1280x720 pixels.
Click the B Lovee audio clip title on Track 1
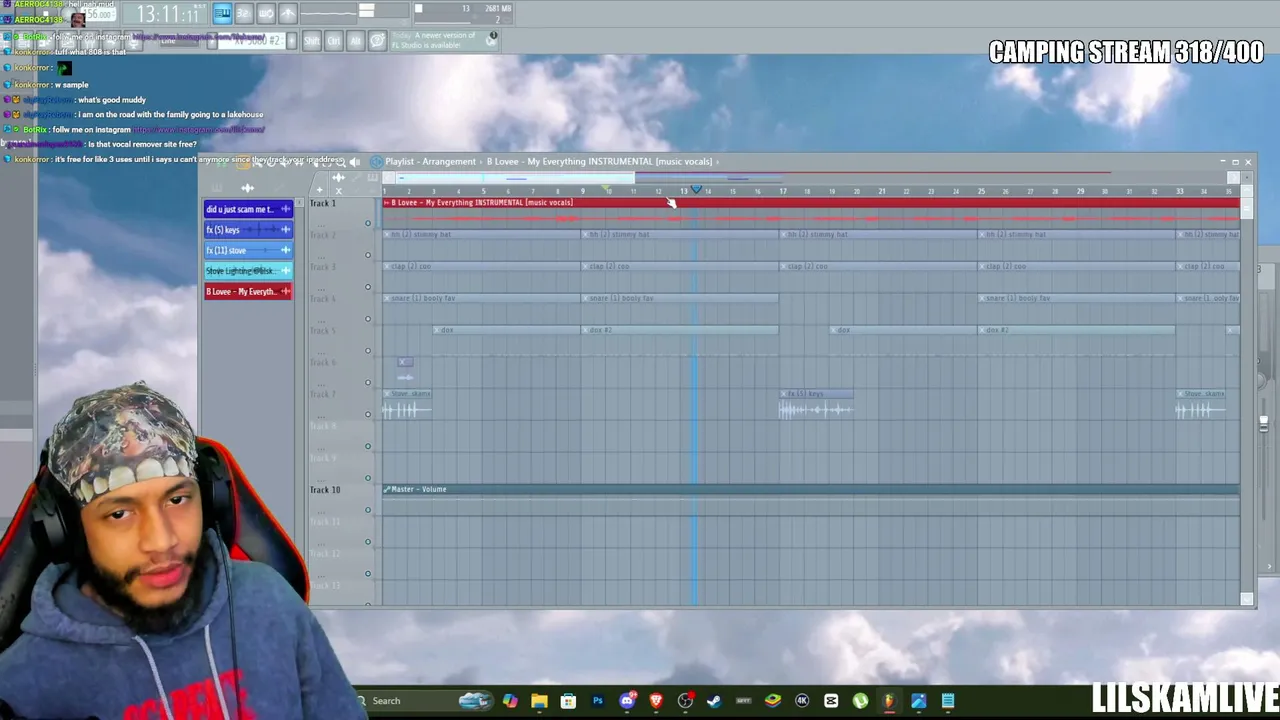pyautogui.click(x=482, y=203)
